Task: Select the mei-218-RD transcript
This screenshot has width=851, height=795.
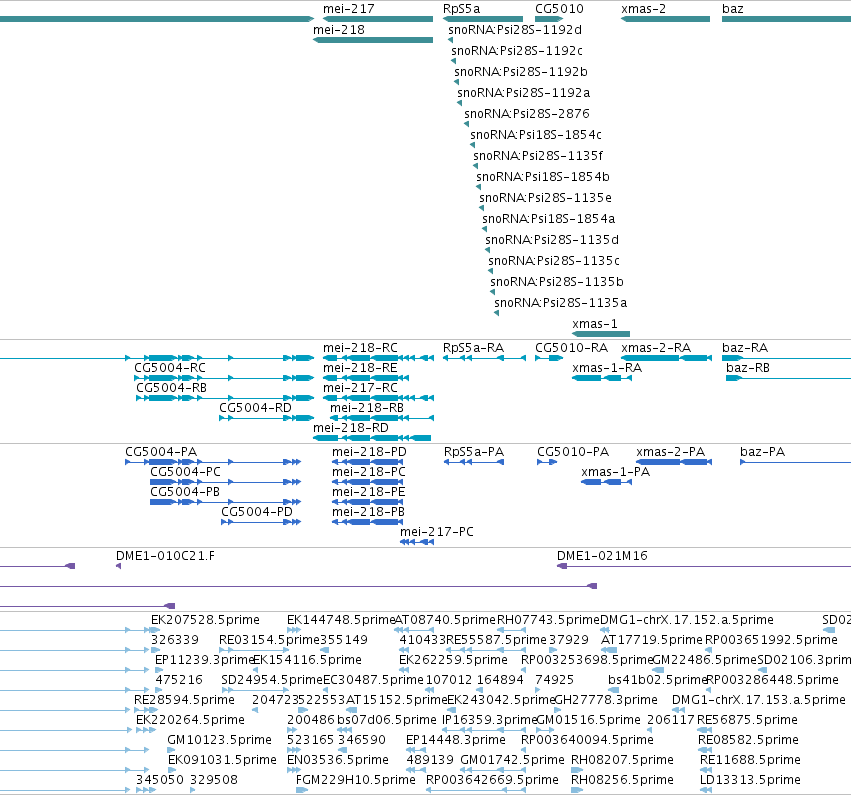Action: click(372, 438)
